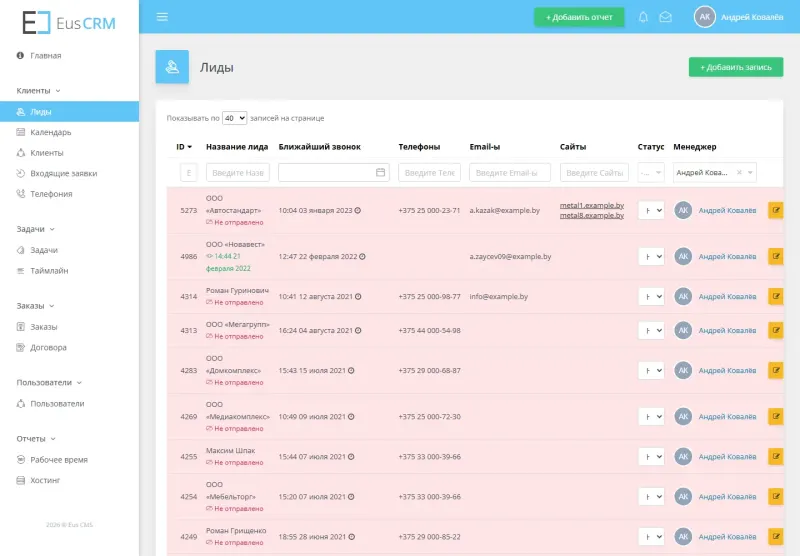Click lead name ООО «Мегагрупп»
This screenshot has width=800, height=556.
pyautogui.click(x=238, y=324)
